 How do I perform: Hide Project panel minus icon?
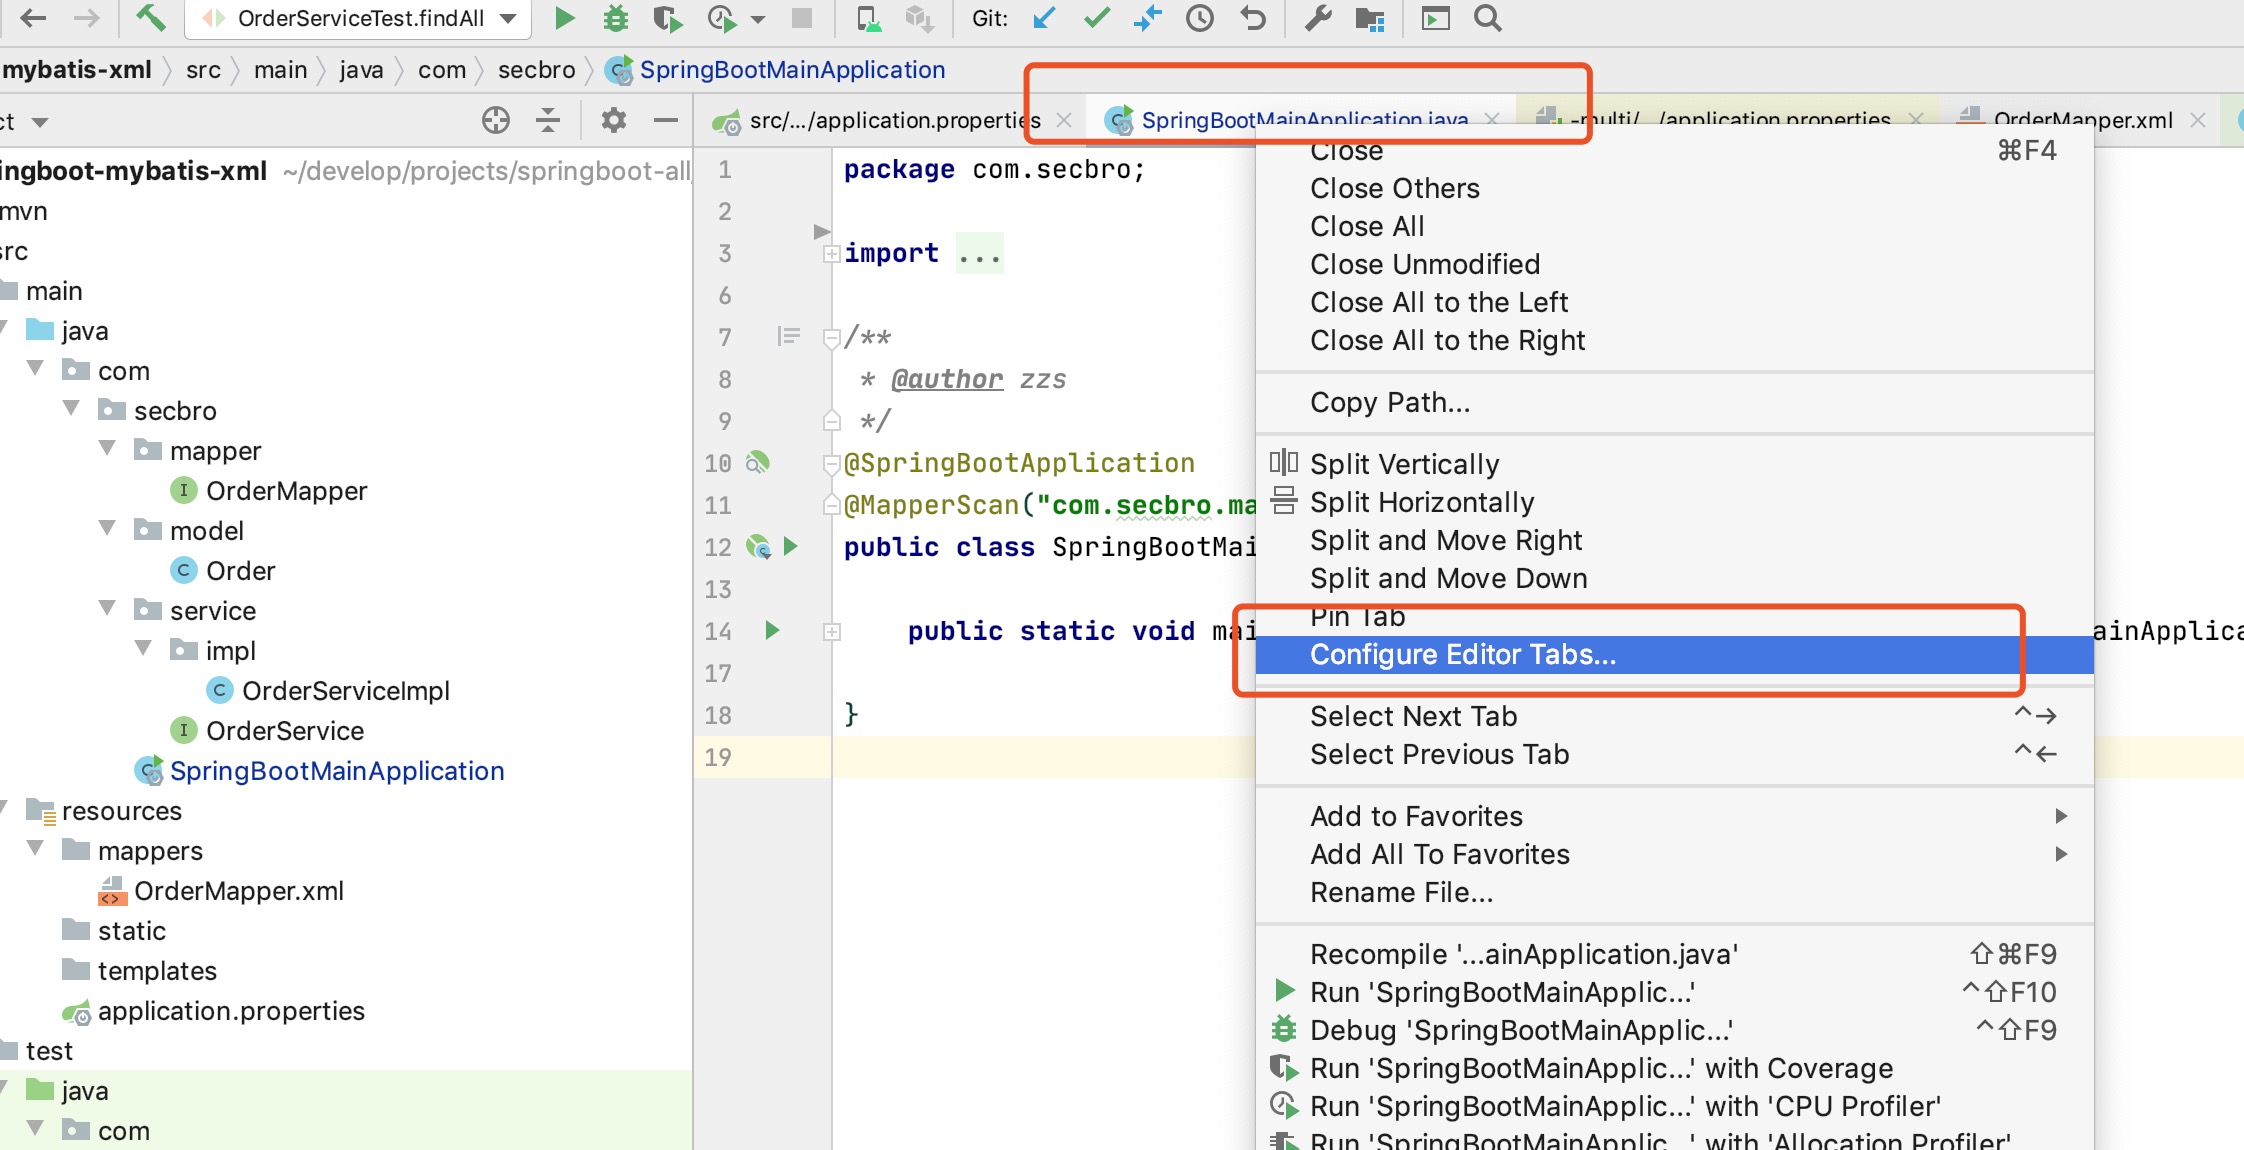(666, 121)
